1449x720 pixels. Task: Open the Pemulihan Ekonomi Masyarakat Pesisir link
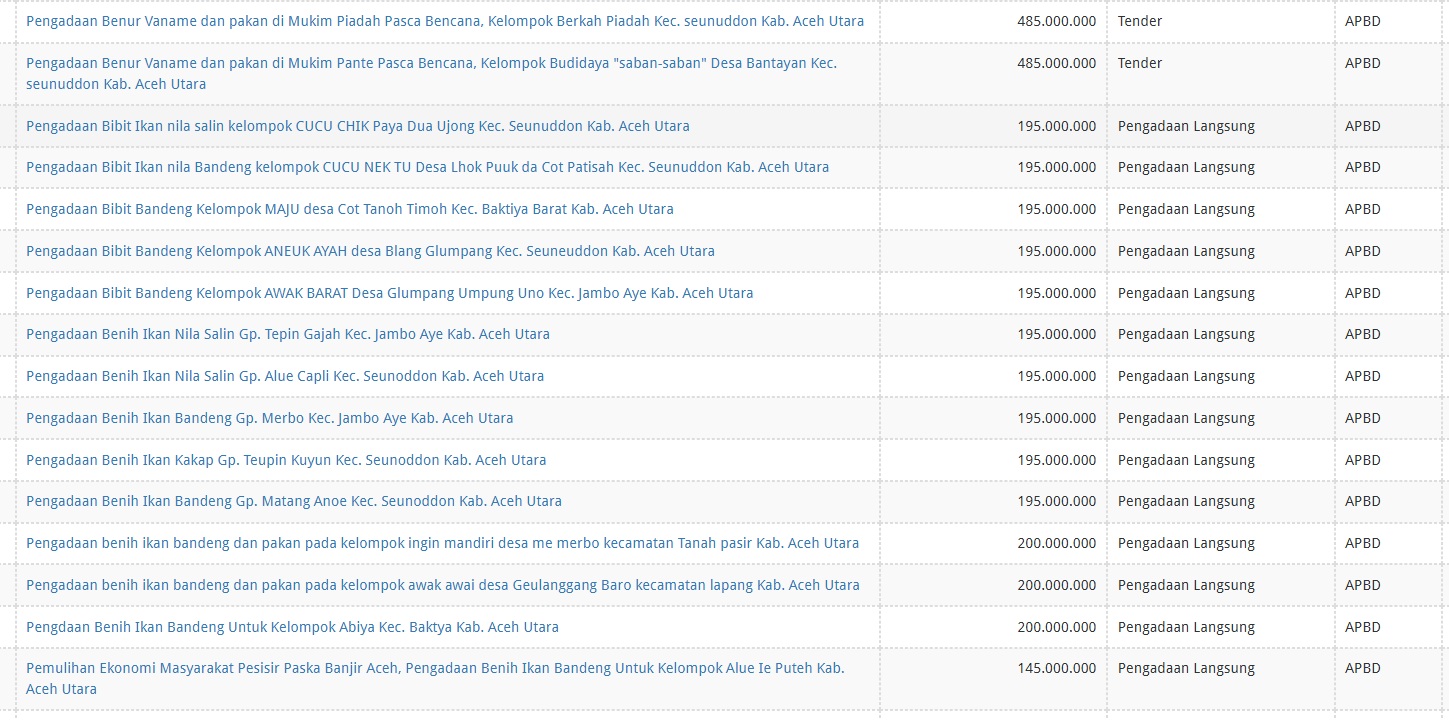click(435, 668)
